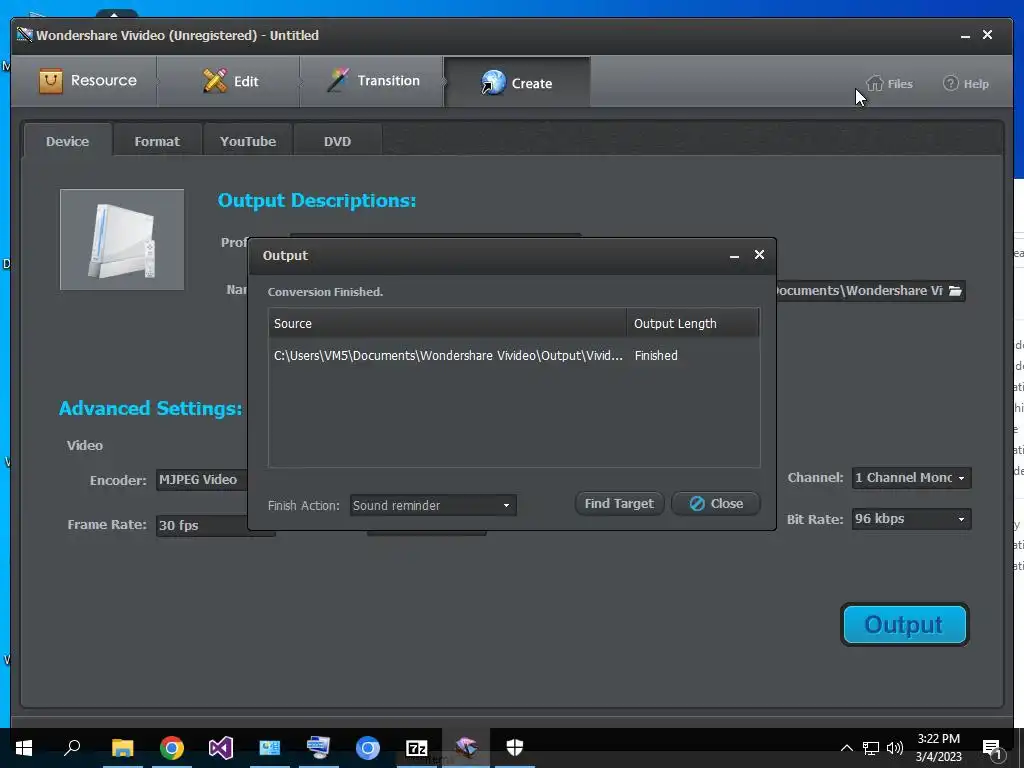Click the Output Length column header
Screen dimensions: 1024x768
click(x=693, y=323)
